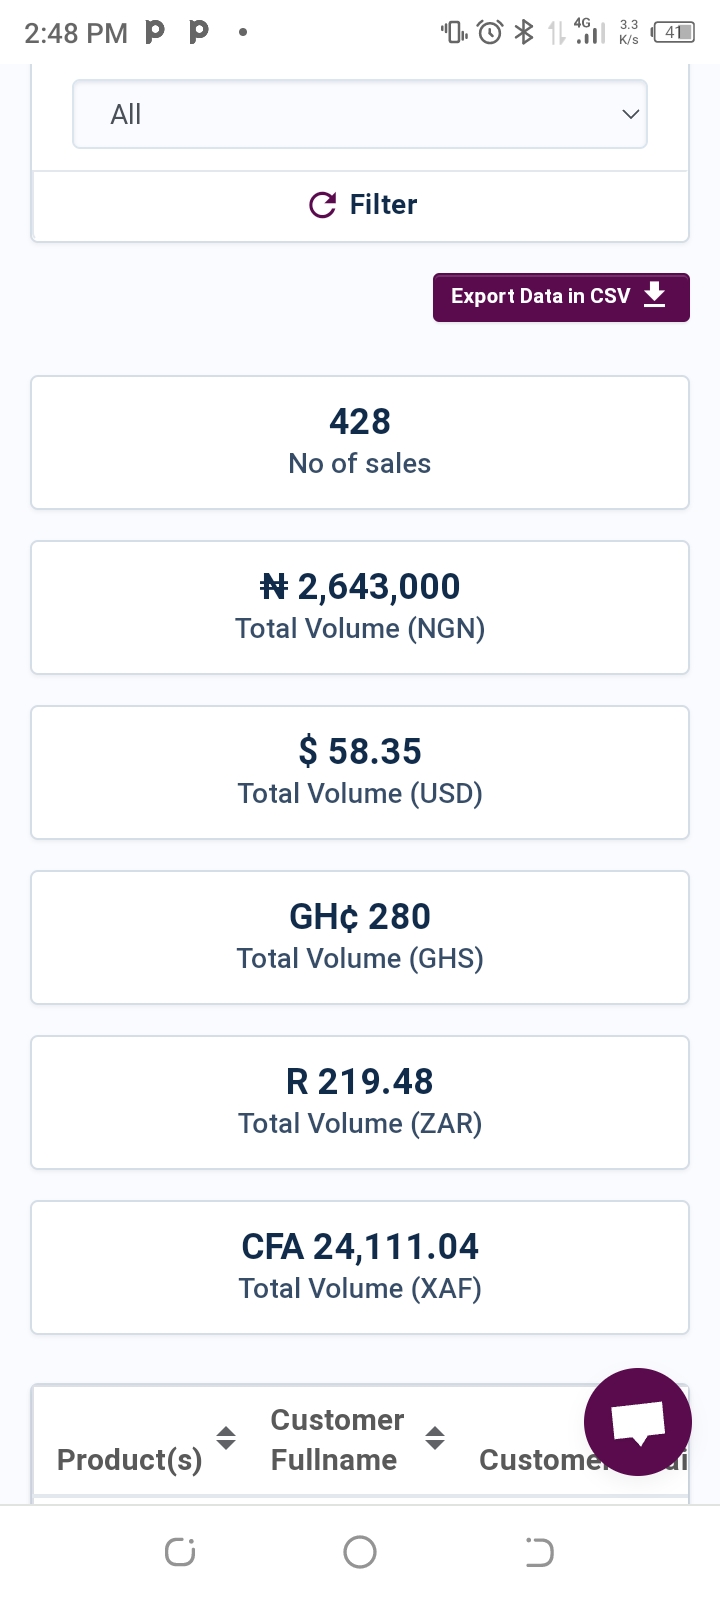Select the Product(s) column header
Image resolution: width=720 pixels, height=1600 pixels.
pyautogui.click(x=130, y=1460)
